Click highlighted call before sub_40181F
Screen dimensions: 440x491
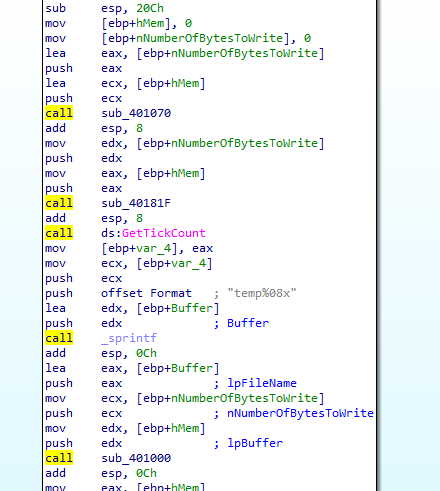pos(59,203)
